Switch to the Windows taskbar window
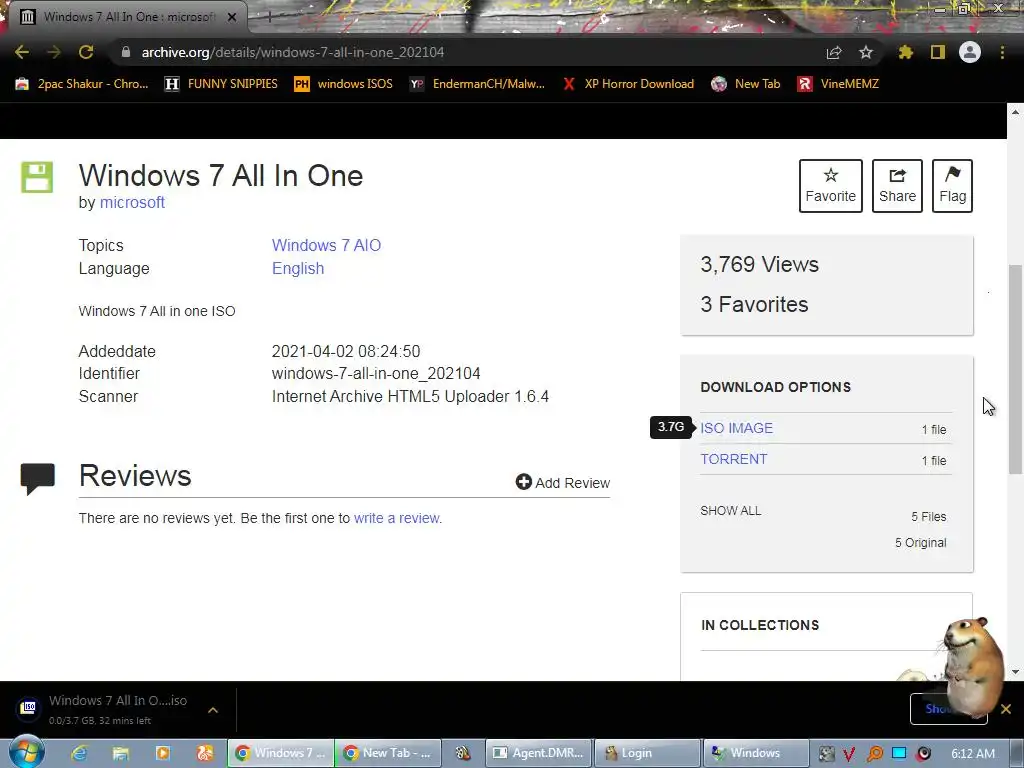Viewport: 1024px width, 768px height. [x=755, y=753]
